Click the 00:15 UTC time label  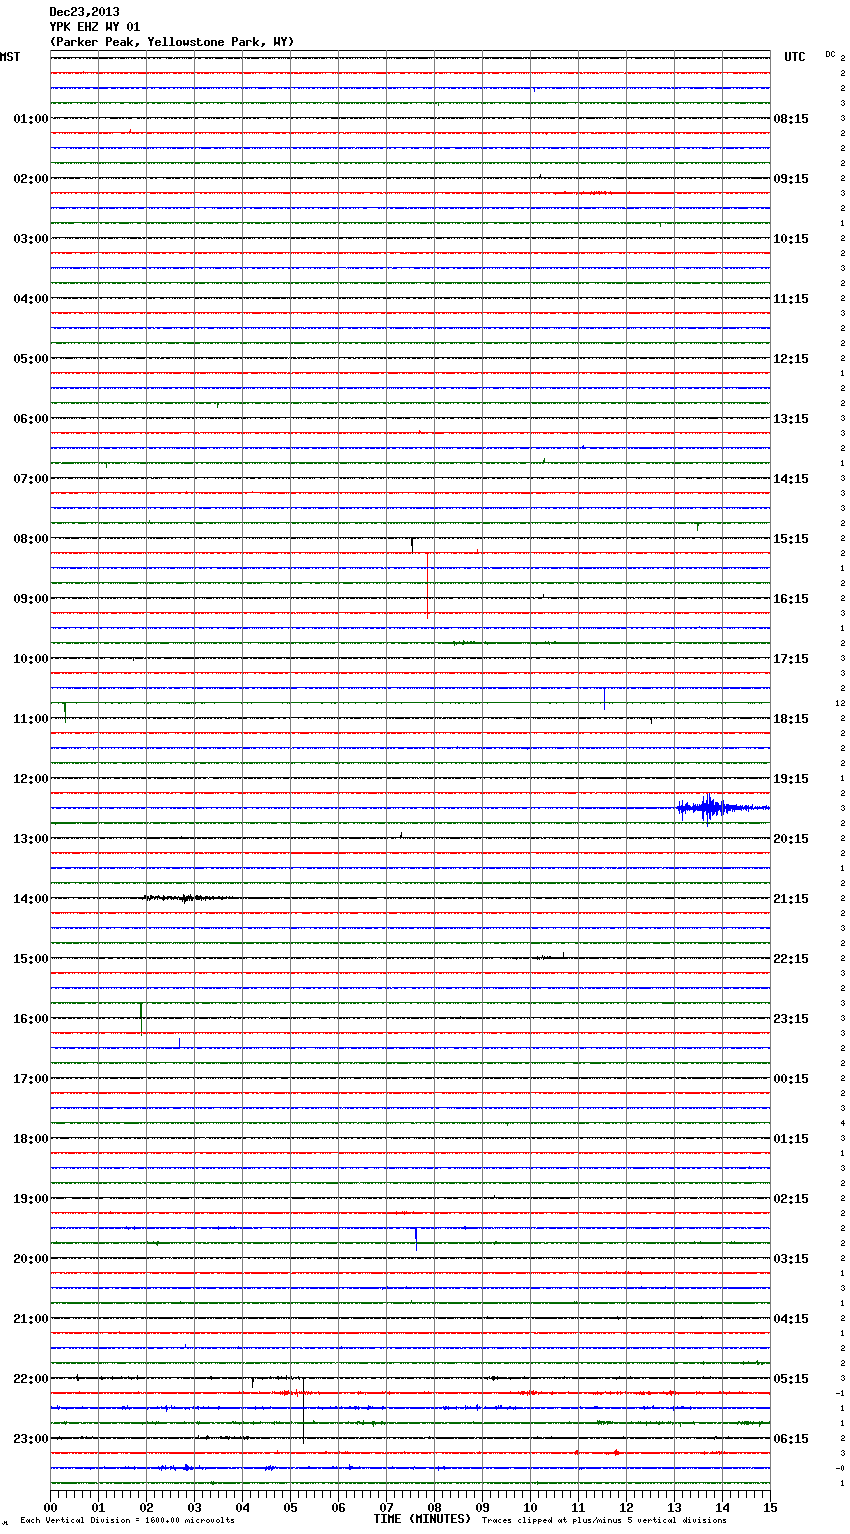(791, 1079)
